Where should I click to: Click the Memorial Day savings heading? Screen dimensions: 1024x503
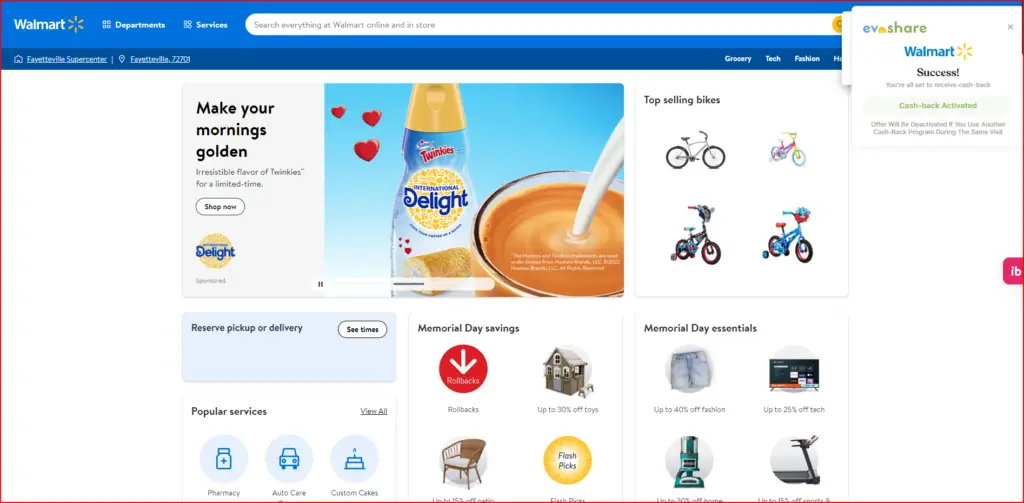[x=468, y=328]
